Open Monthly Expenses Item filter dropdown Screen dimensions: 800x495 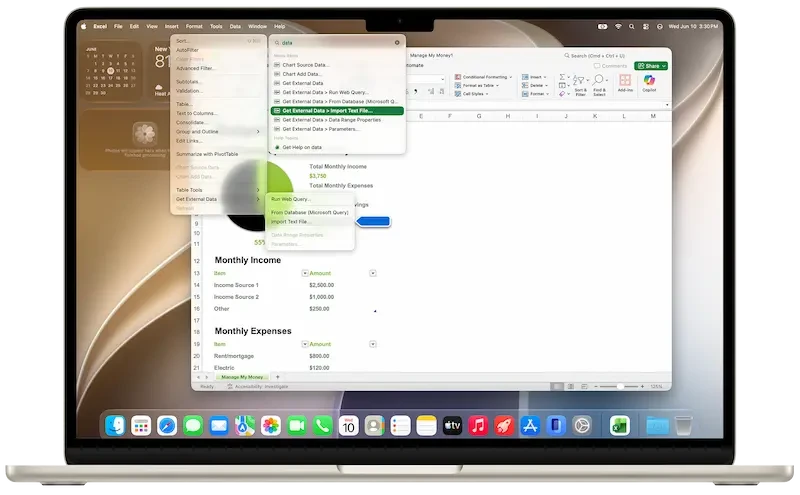(305, 344)
